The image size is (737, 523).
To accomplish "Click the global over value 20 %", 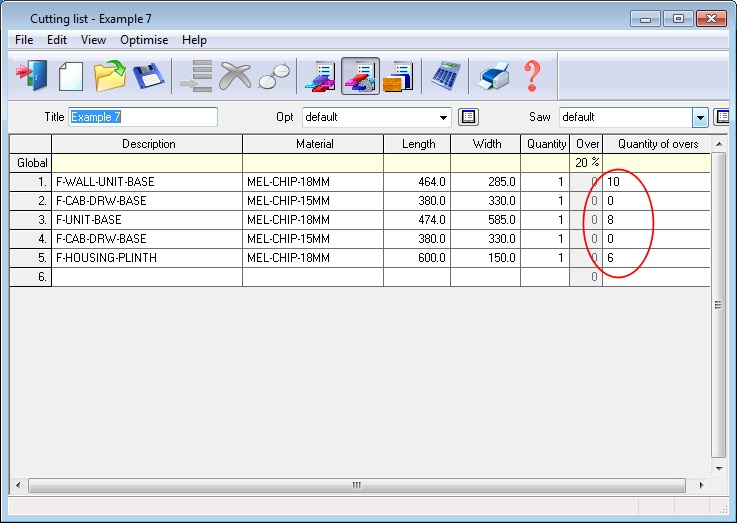I will [x=586, y=163].
